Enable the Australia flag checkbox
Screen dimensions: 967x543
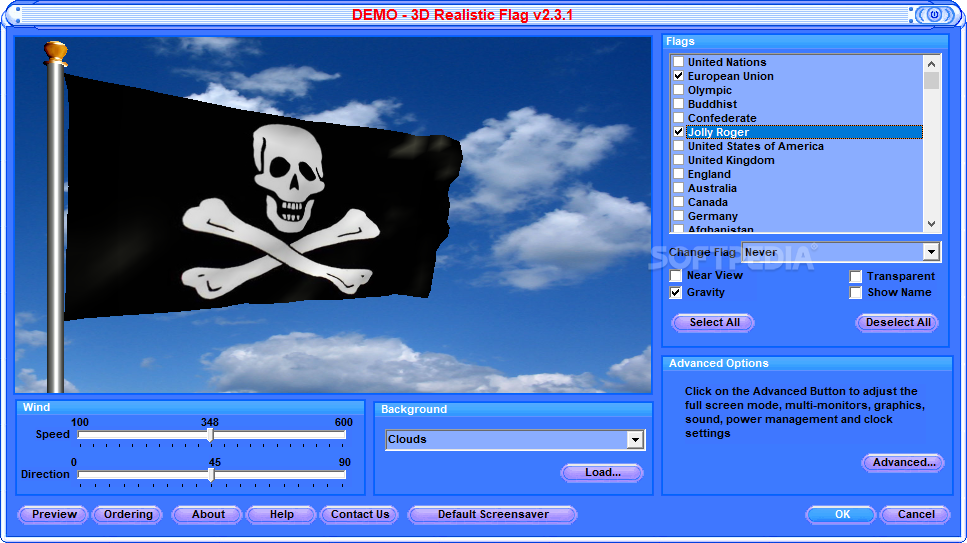tap(678, 188)
